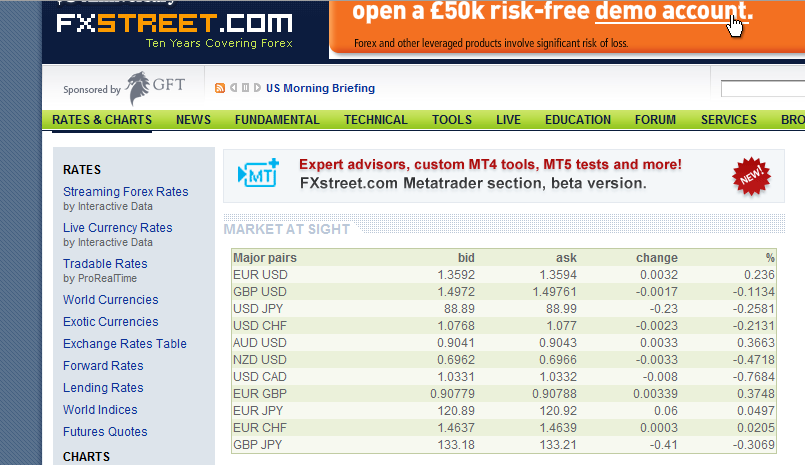
Task: Click the search input field
Action: tap(763, 89)
